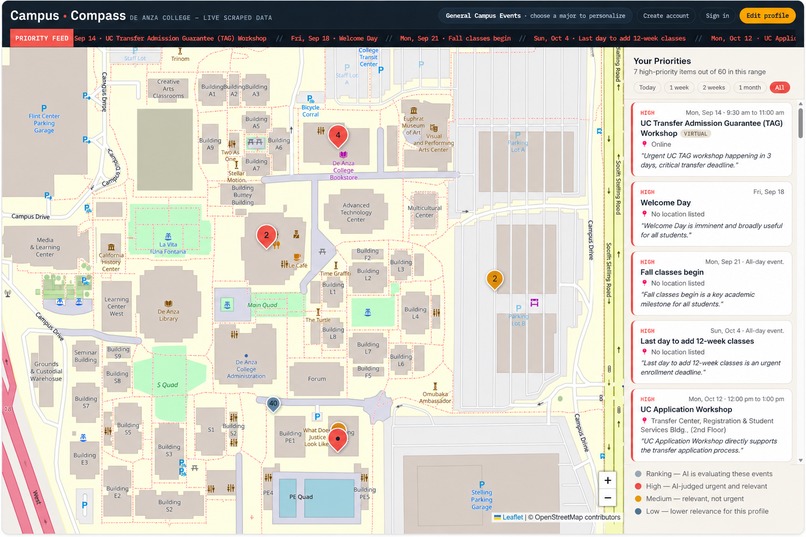
Task: Click the Online location pin on TAG Workshop card
Action: 644,144
